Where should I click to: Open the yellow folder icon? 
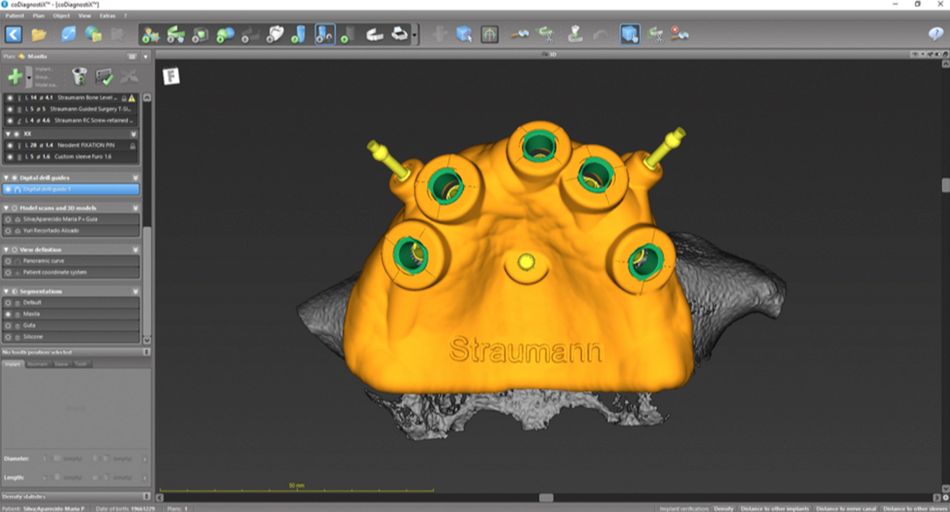pos(39,35)
